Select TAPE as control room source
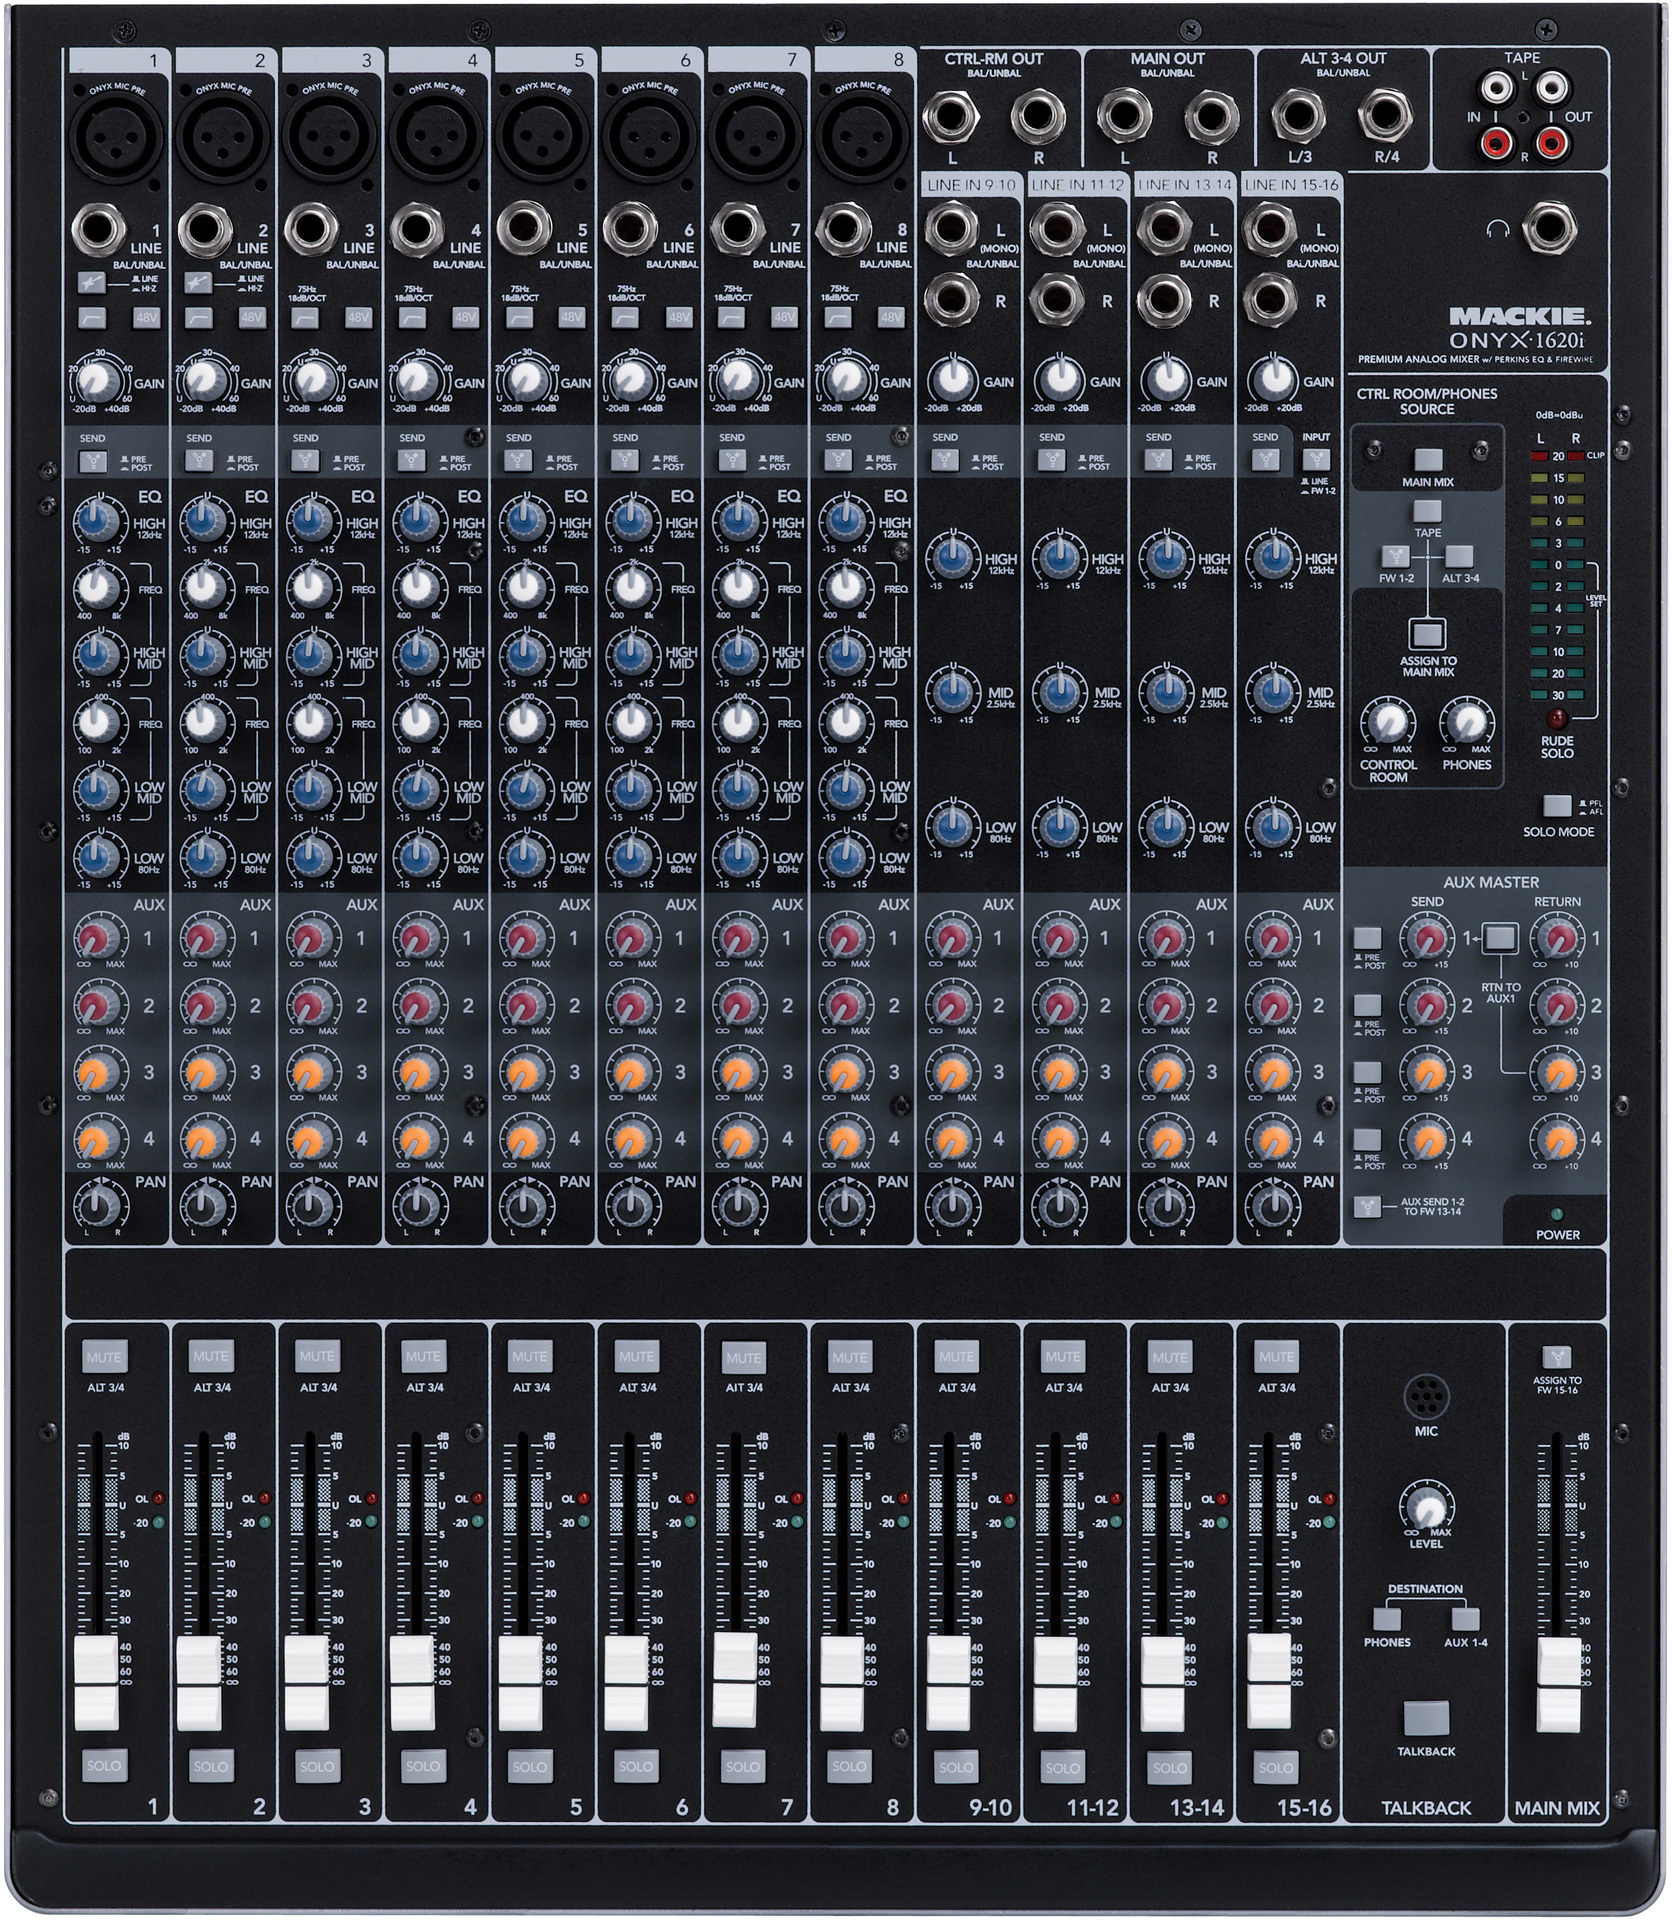Screen dimensions: 1672x1920 coord(1427,511)
